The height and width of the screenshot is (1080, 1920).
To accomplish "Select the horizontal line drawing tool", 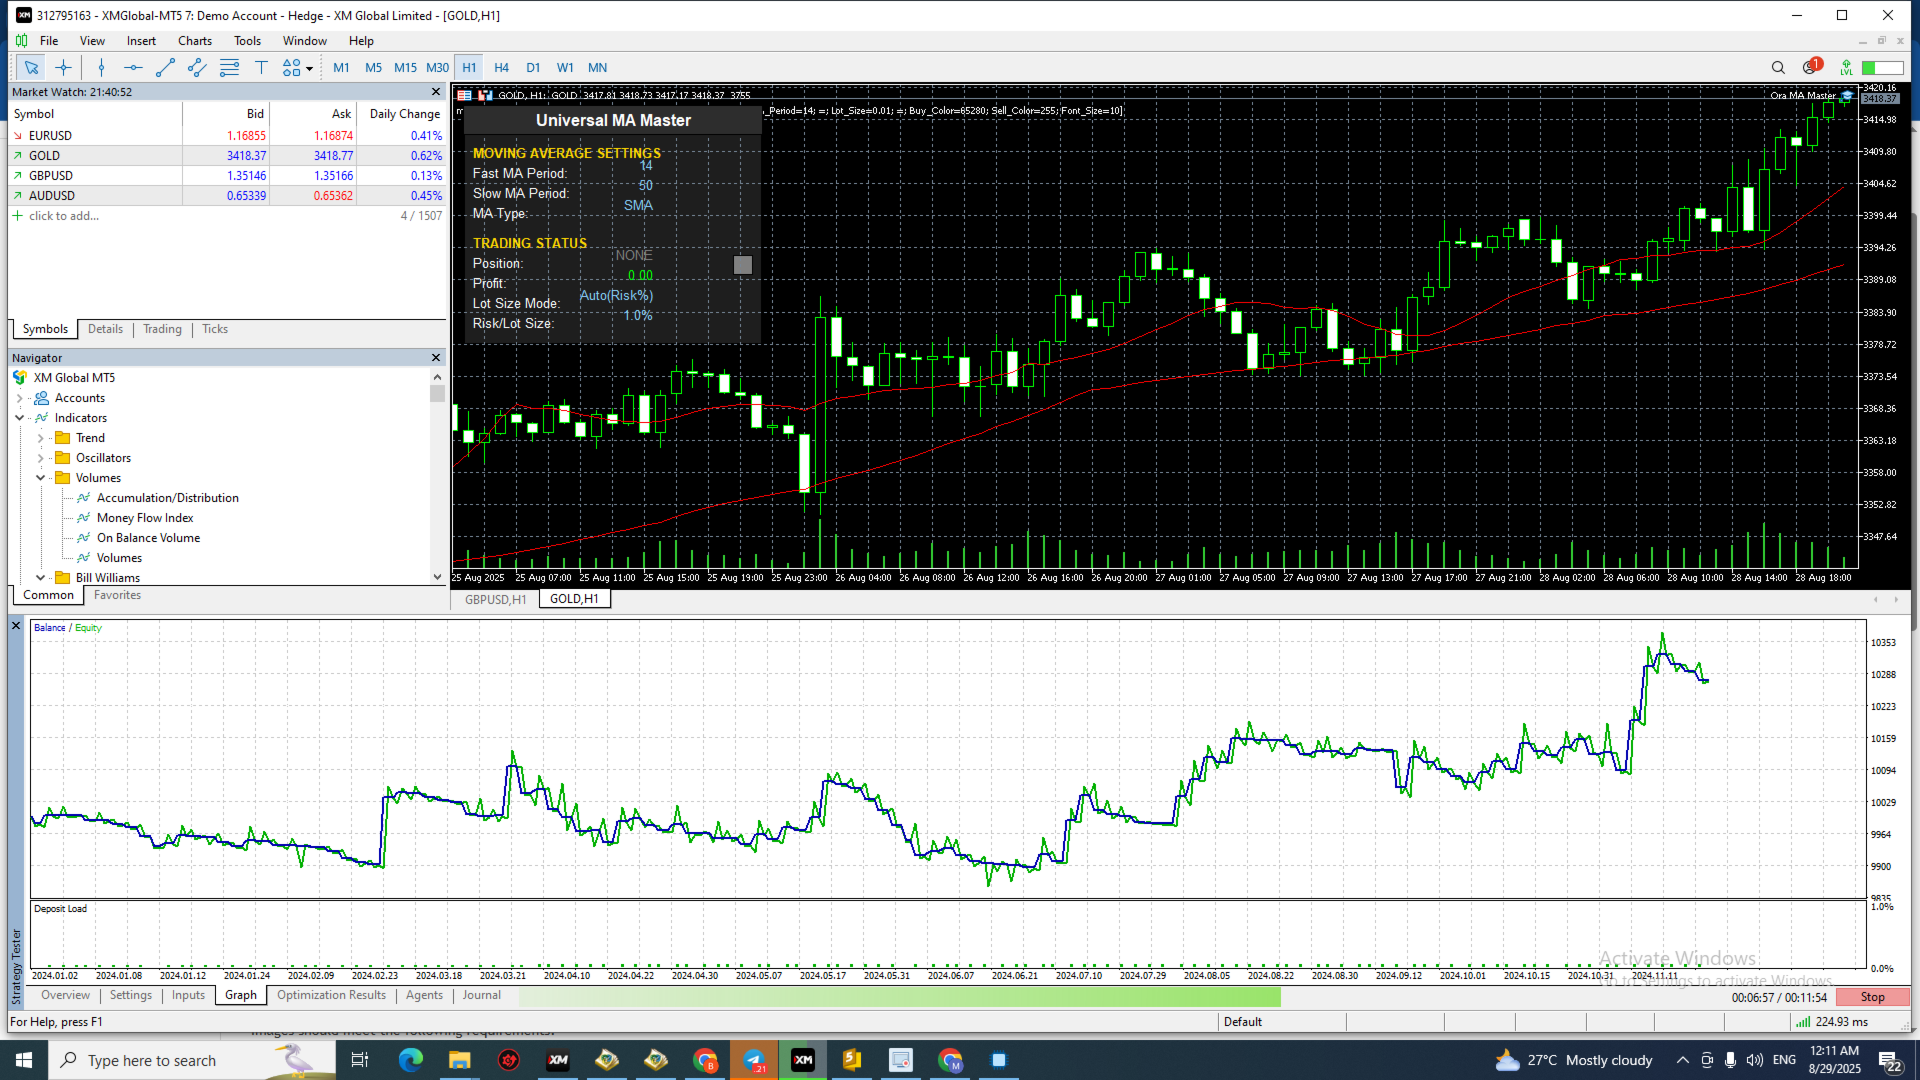I will coord(133,68).
